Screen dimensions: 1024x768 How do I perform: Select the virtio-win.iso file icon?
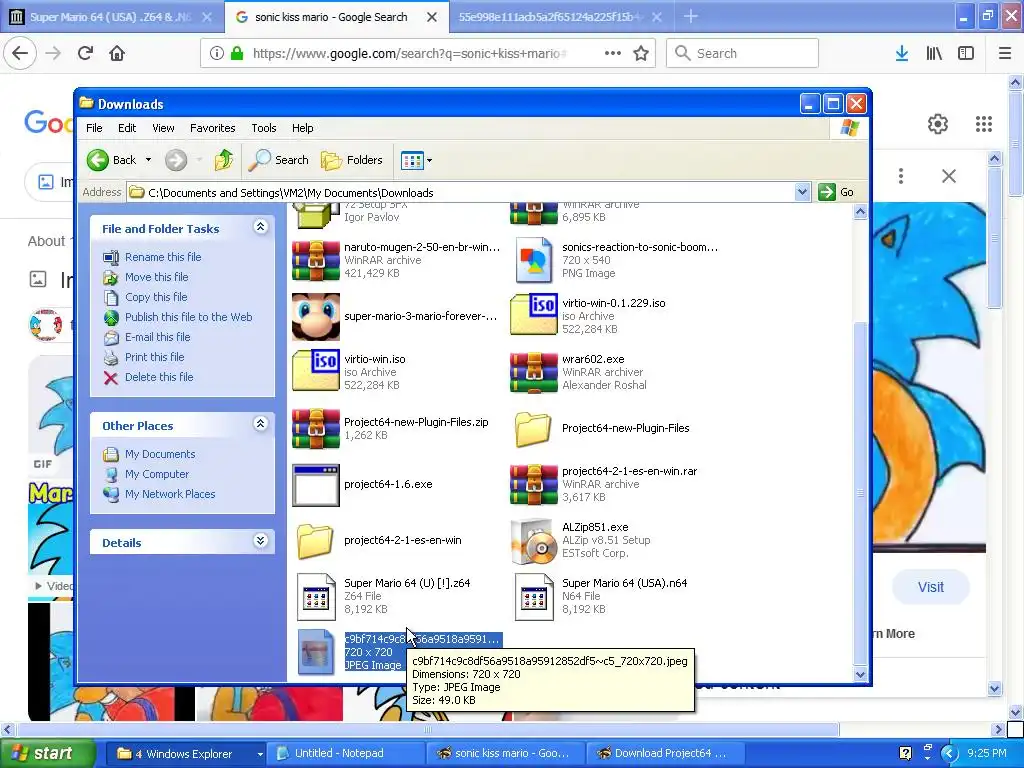click(x=315, y=371)
